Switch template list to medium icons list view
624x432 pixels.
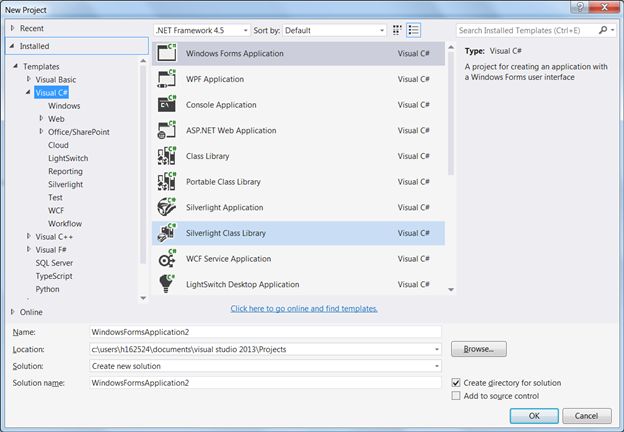coord(413,30)
